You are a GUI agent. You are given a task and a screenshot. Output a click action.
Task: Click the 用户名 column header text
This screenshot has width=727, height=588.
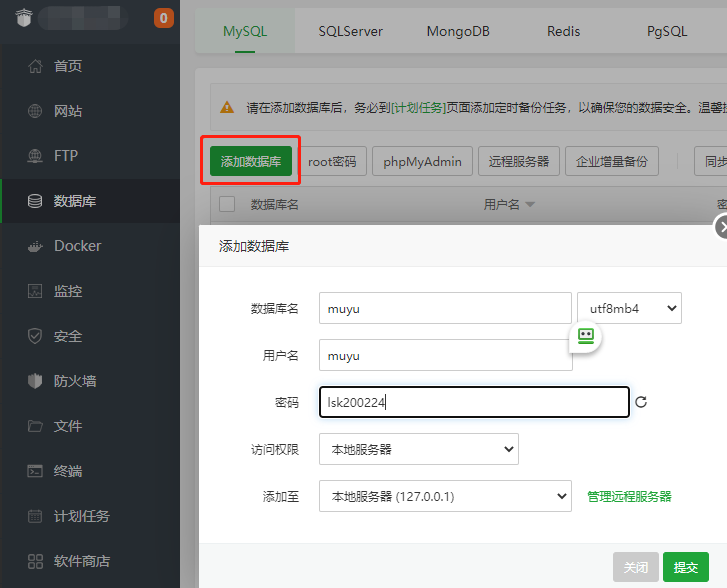click(501, 205)
